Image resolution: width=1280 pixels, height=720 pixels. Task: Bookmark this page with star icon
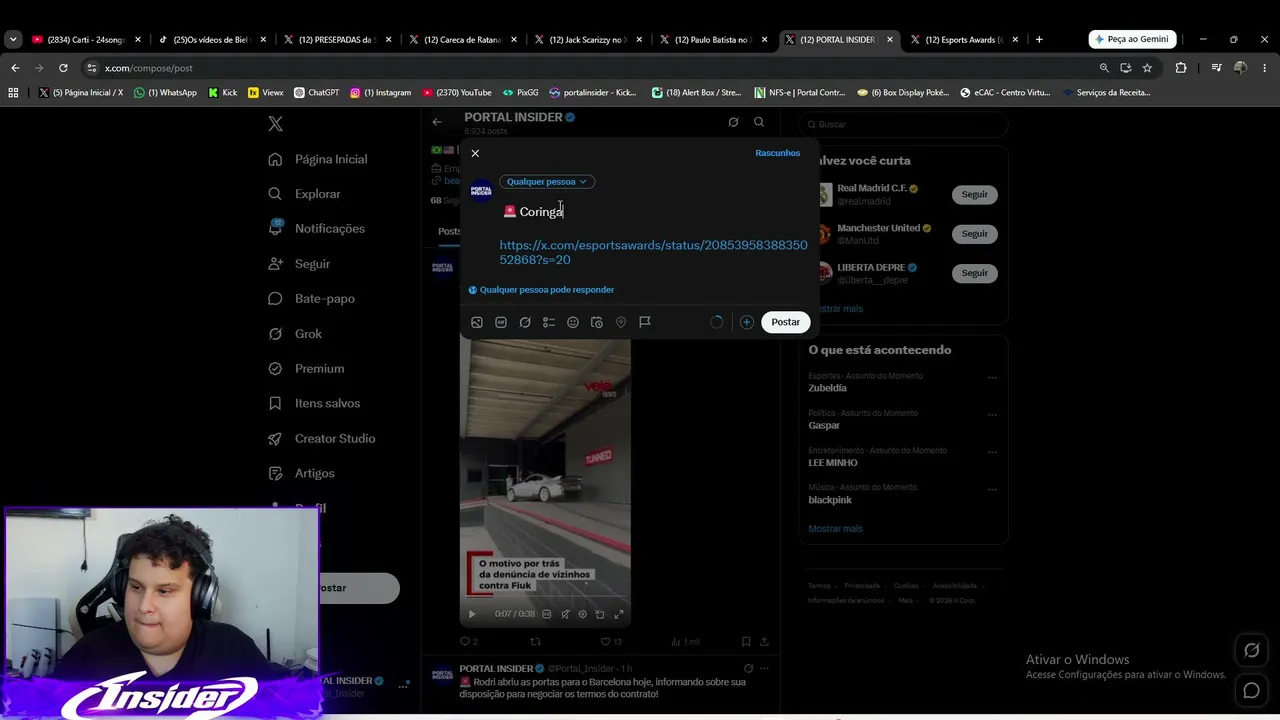pos(1147,68)
